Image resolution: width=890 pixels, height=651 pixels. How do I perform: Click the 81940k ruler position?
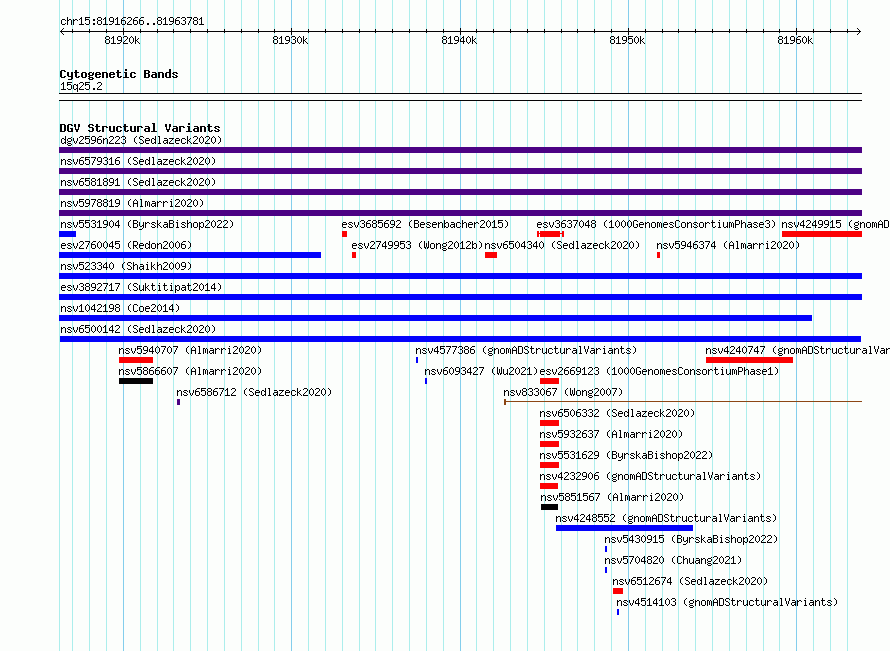tap(459, 40)
